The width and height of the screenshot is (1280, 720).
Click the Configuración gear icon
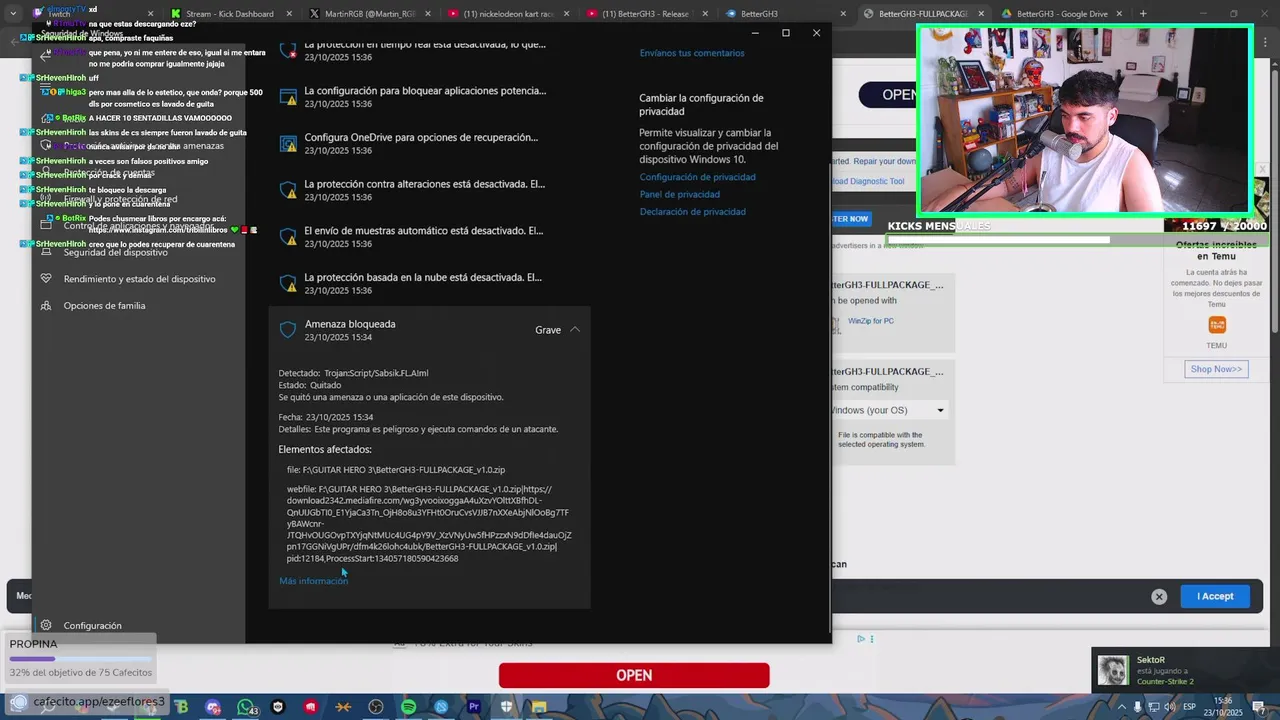[46, 626]
